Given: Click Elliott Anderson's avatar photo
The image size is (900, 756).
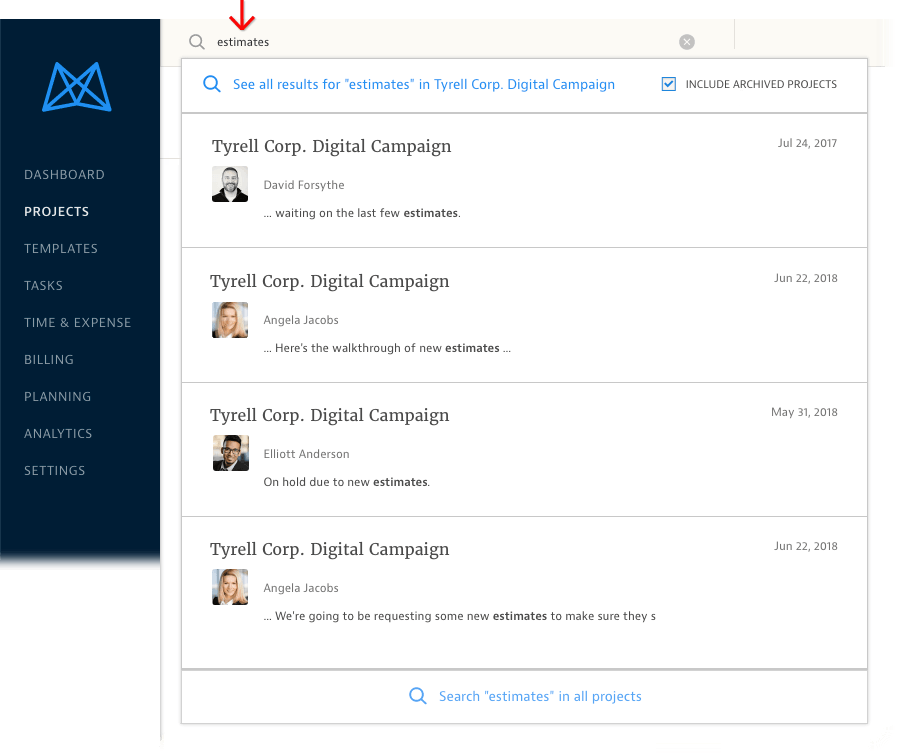Looking at the screenshot, I should click(x=230, y=453).
